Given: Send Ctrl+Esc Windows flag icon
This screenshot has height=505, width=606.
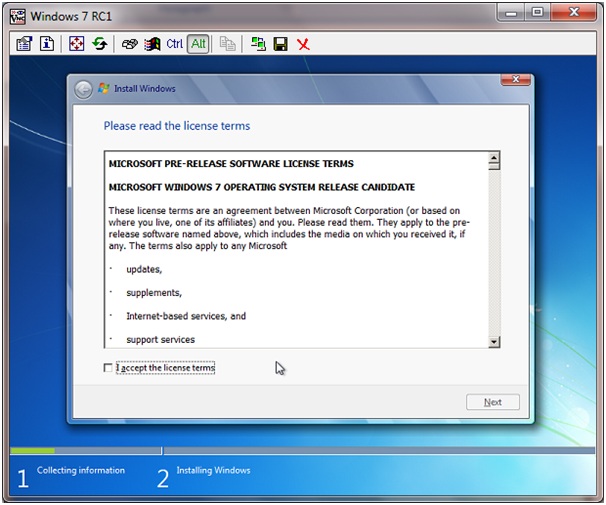Looking at the screenshot, I should pyautogui.click(x=152, y=44).
